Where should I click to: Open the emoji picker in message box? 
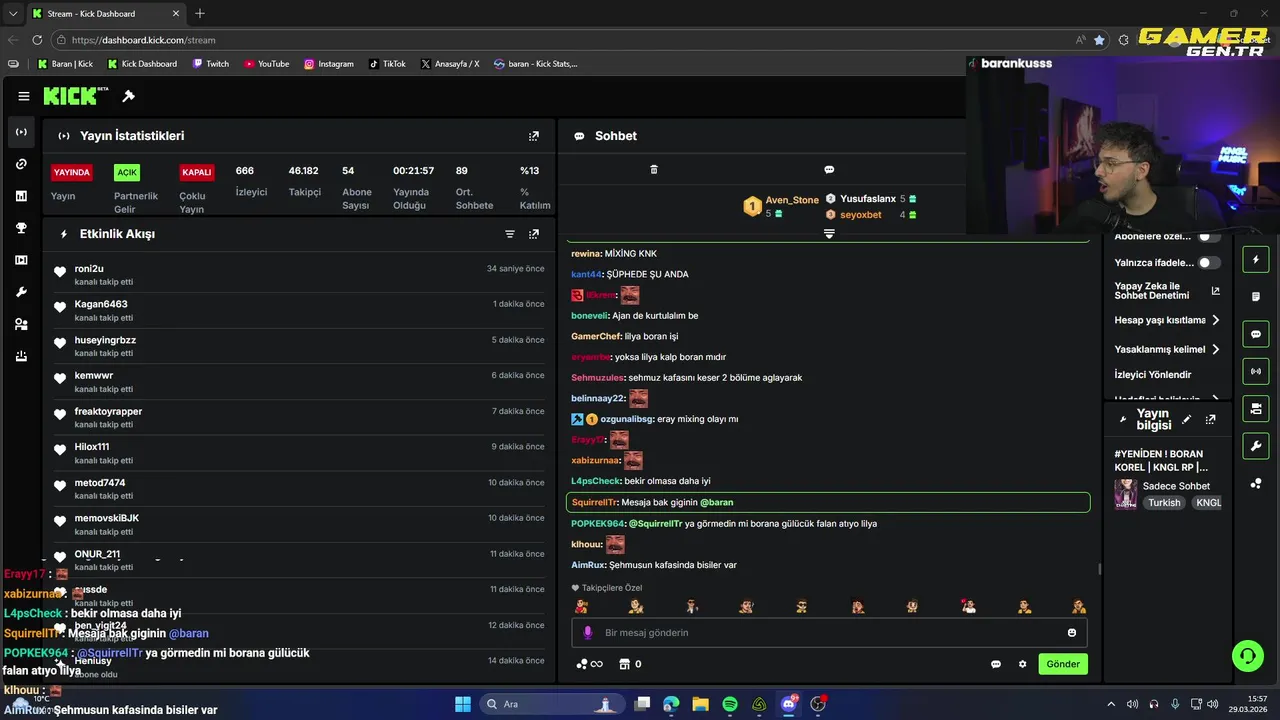coord(1072,633)
